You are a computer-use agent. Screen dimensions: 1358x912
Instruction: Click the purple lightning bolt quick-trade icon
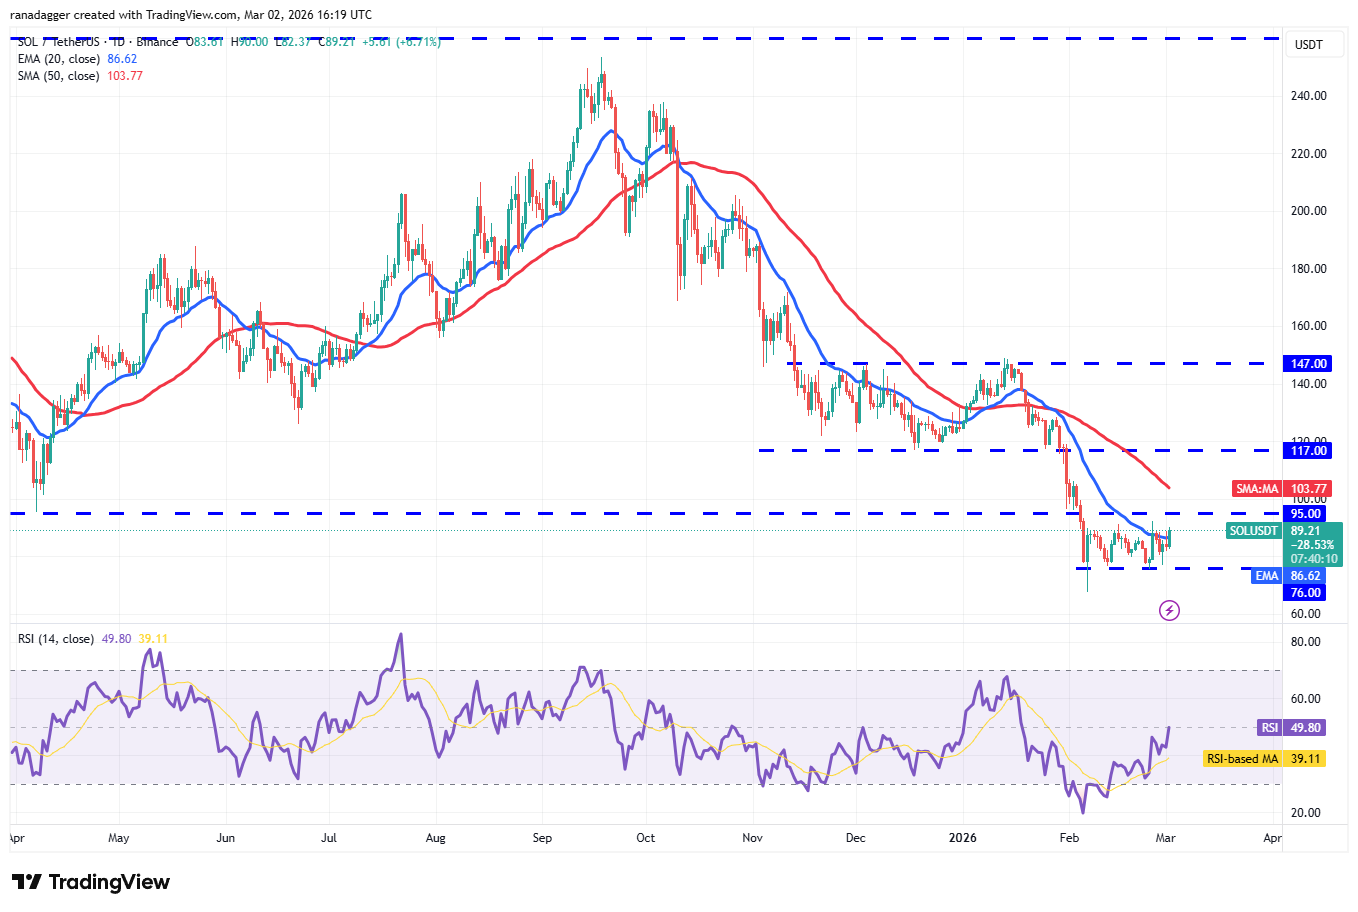1169,610
